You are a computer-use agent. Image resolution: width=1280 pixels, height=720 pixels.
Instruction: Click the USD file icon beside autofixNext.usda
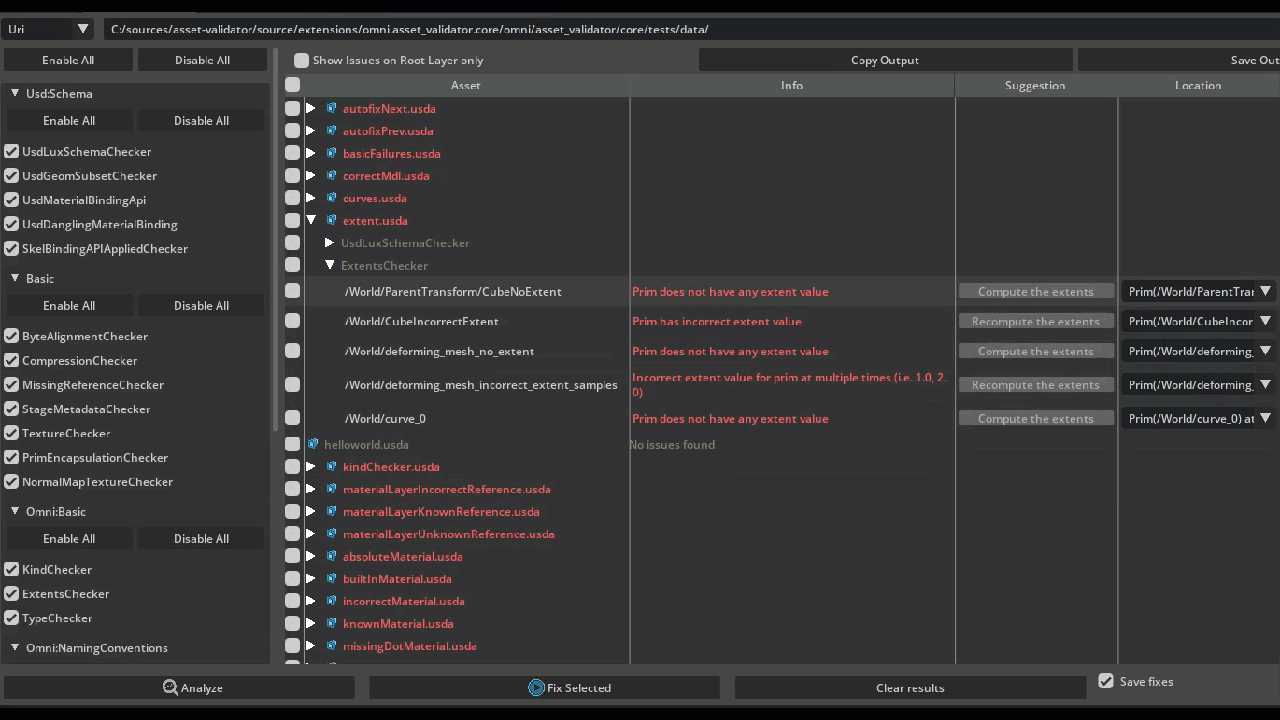click(x=332, y=108)
